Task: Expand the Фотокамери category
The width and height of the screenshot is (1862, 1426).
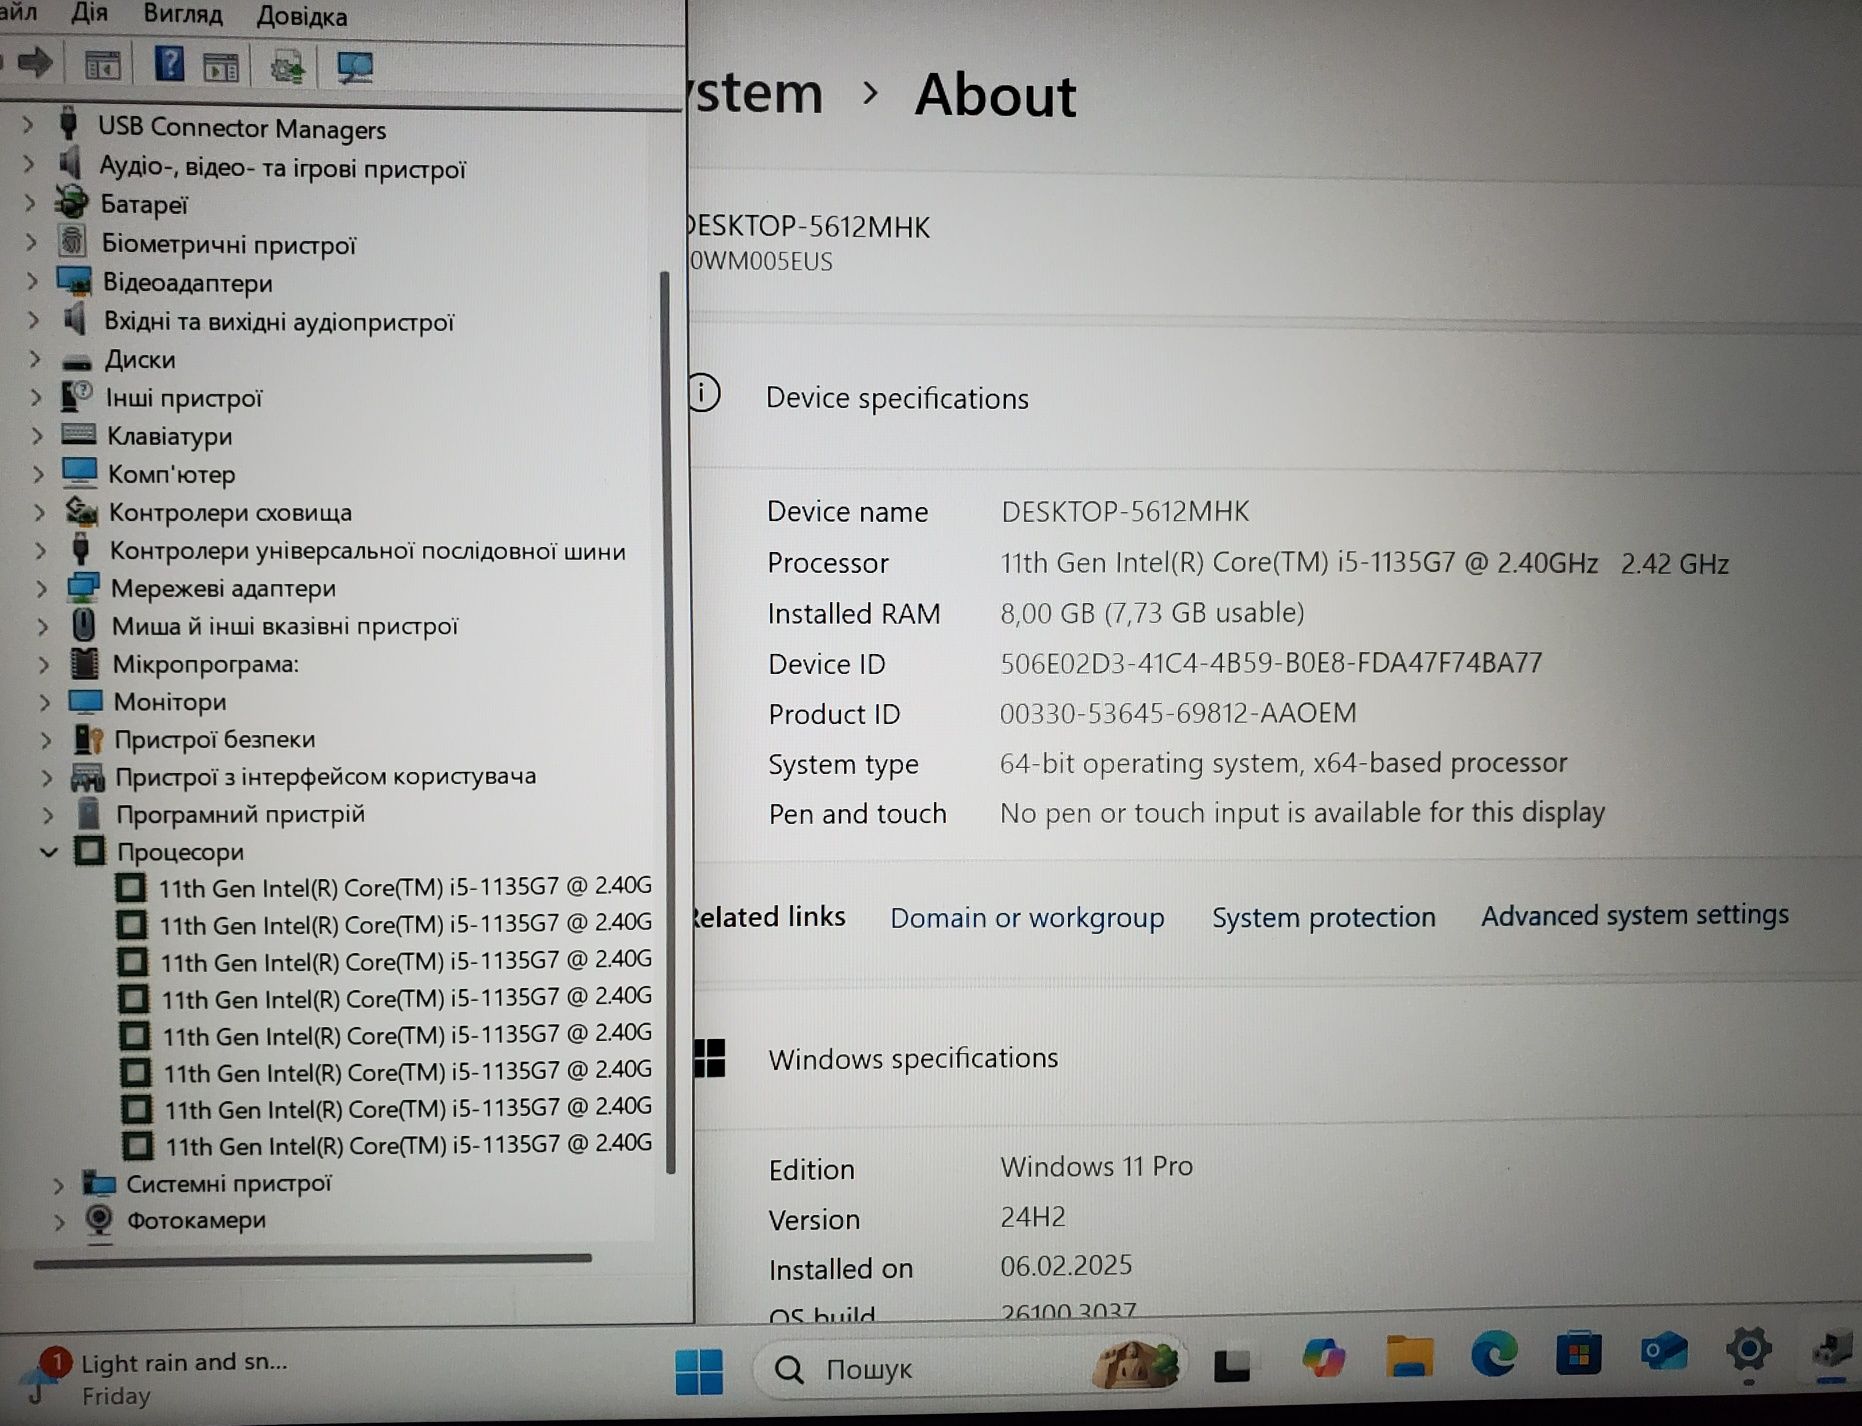Action: [x=59, y=1221]
